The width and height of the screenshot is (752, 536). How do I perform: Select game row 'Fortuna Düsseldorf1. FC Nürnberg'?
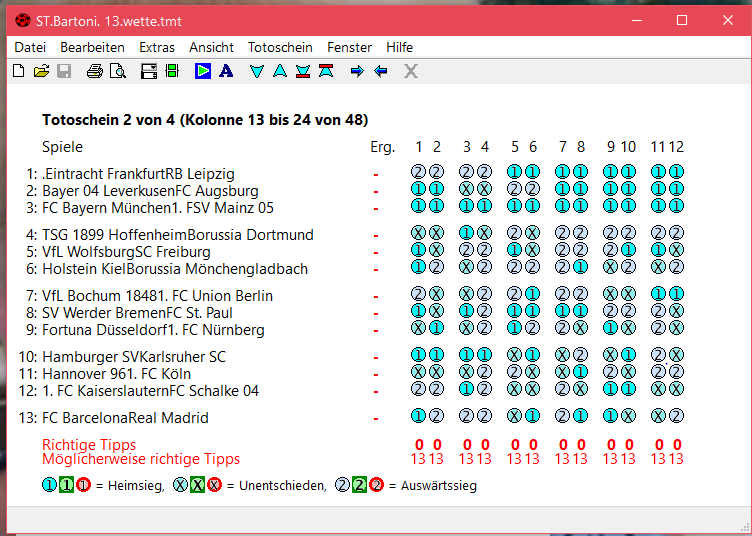[153, 330]
